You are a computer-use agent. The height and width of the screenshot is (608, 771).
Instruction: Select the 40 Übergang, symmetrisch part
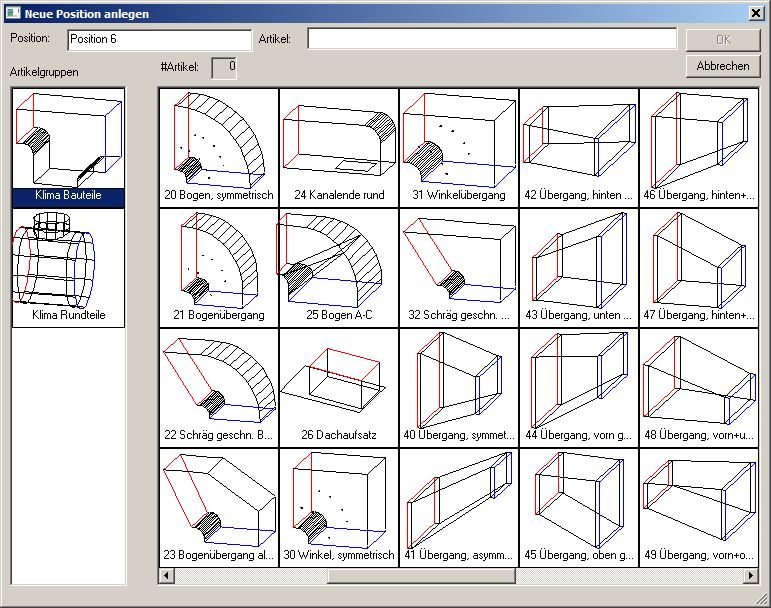pyautogui.click(x=459, y=387)
